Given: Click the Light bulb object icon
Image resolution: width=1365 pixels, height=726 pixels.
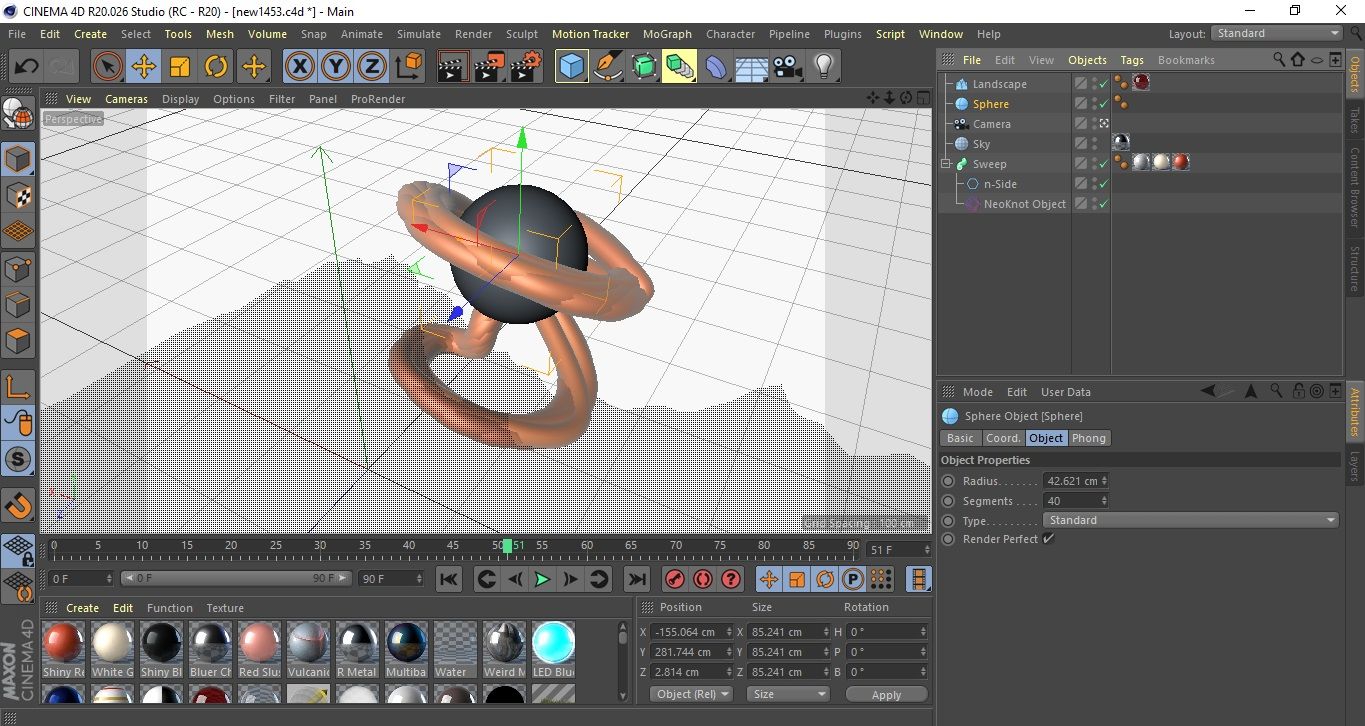Looking at the screenshot, I should click(x=823, y=67).
